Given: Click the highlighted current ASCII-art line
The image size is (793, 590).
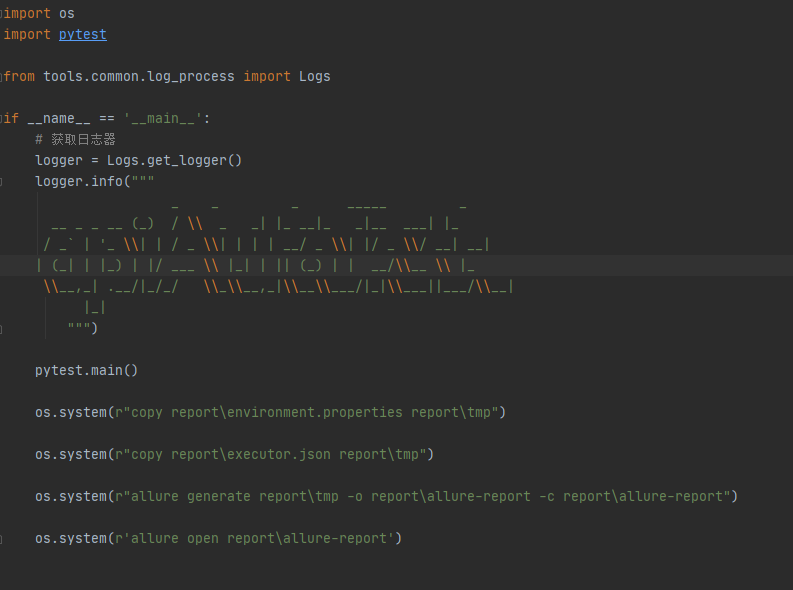Looking at the screenshot, I should (x=396, y=265).
